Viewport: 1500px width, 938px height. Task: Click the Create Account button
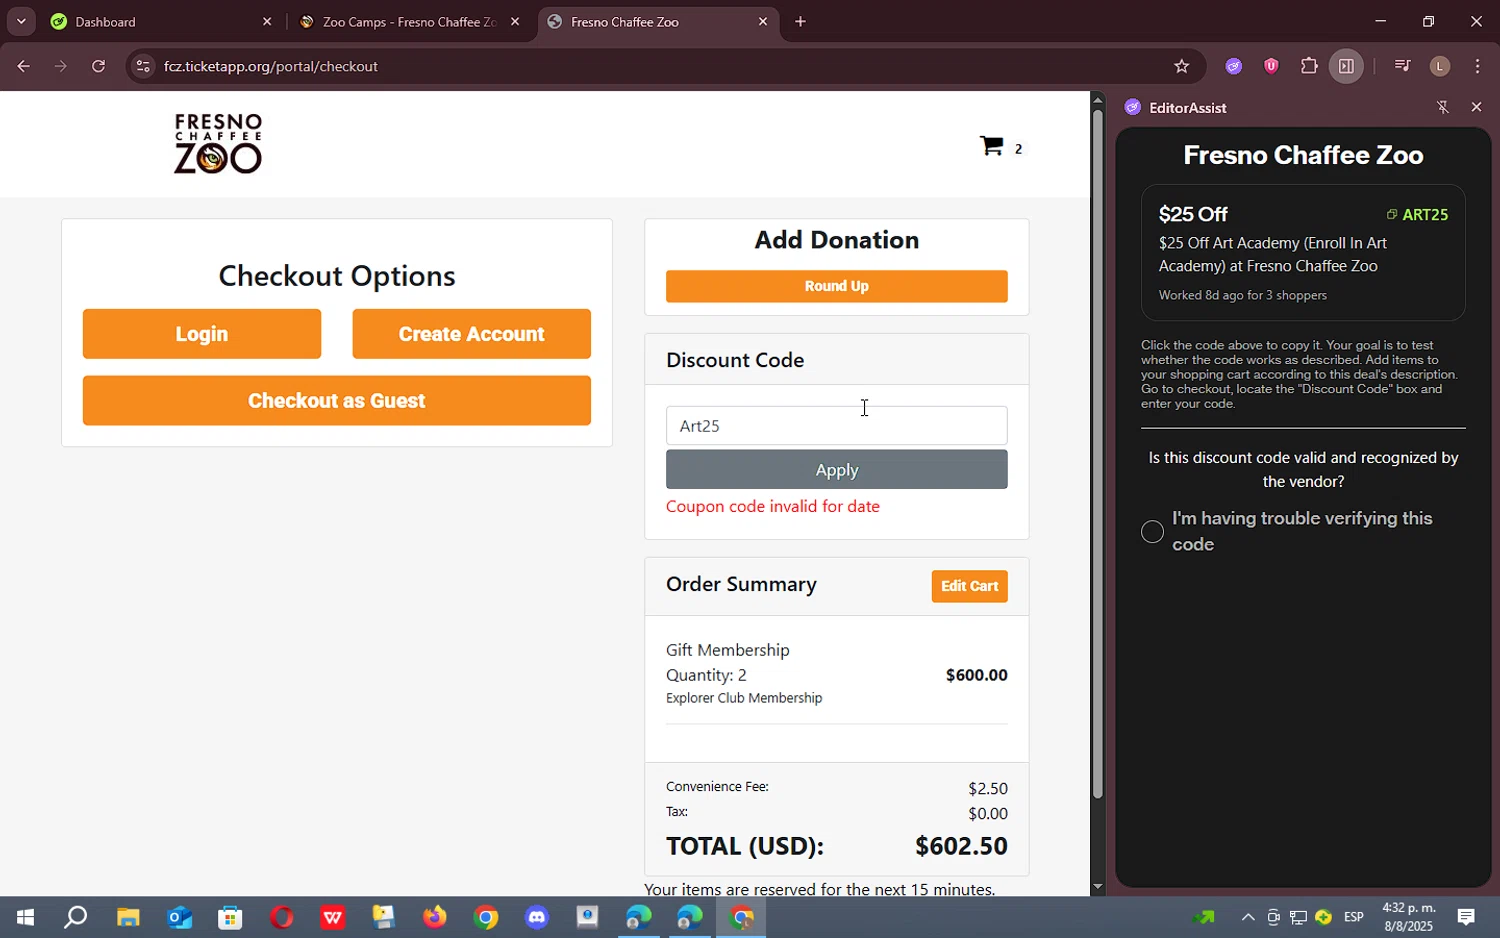click(x=471, y=334)
